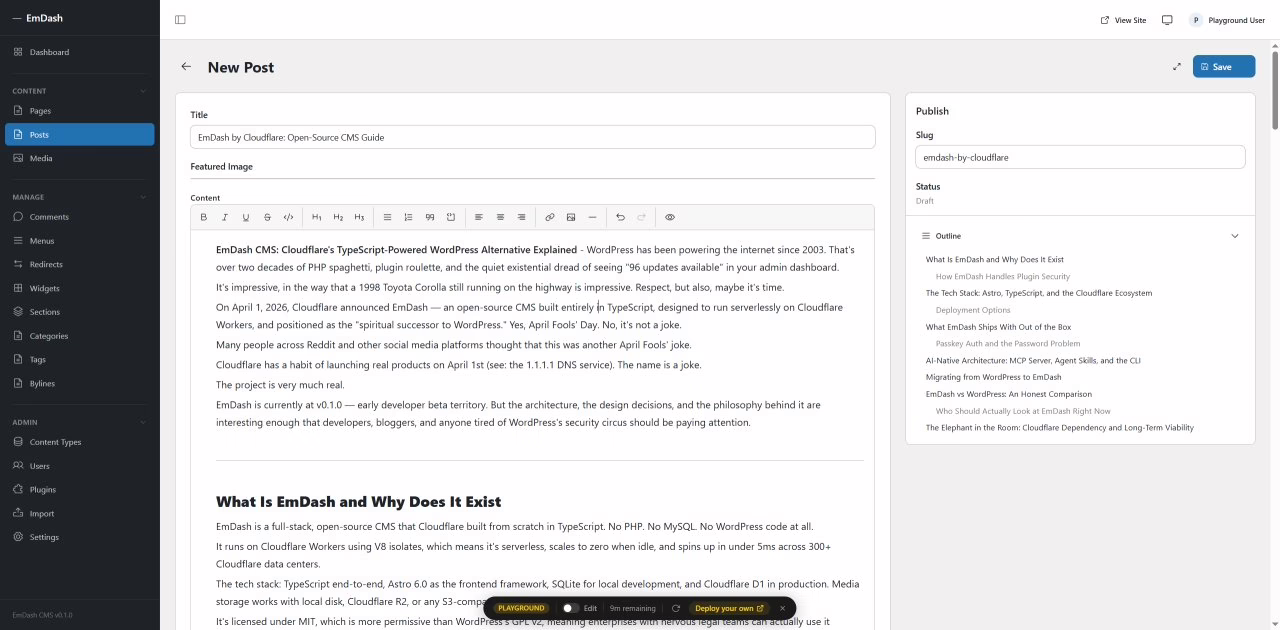Open Widgets in the sidebar
Screen dimensions: 1280x630
(x=80, y=288)
